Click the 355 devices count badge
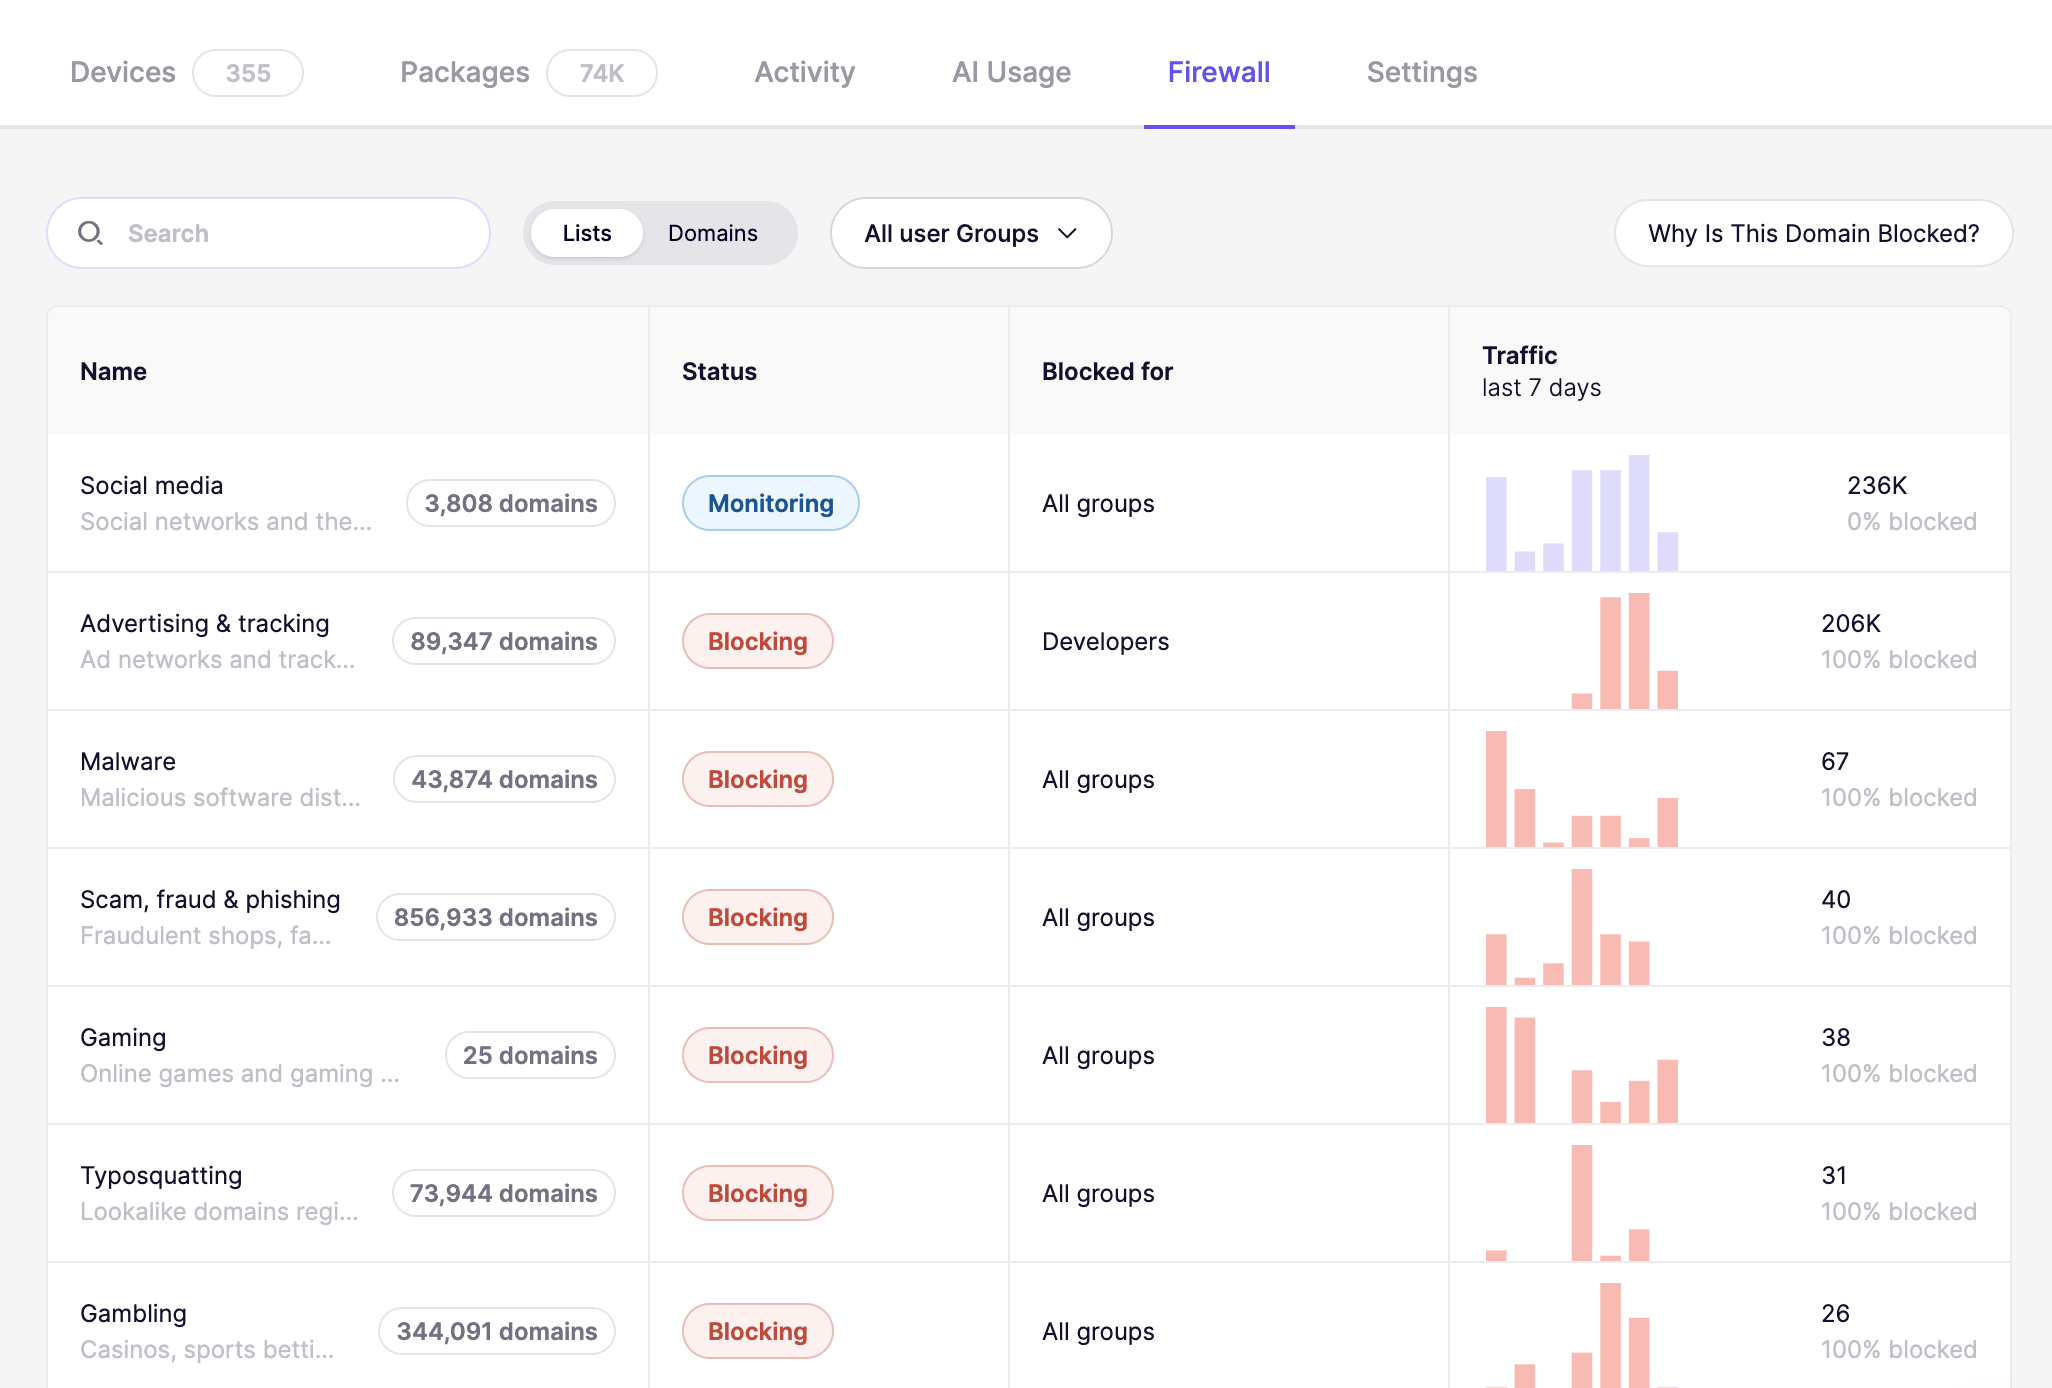2052x1388 pixels. [x=248, y=73]
